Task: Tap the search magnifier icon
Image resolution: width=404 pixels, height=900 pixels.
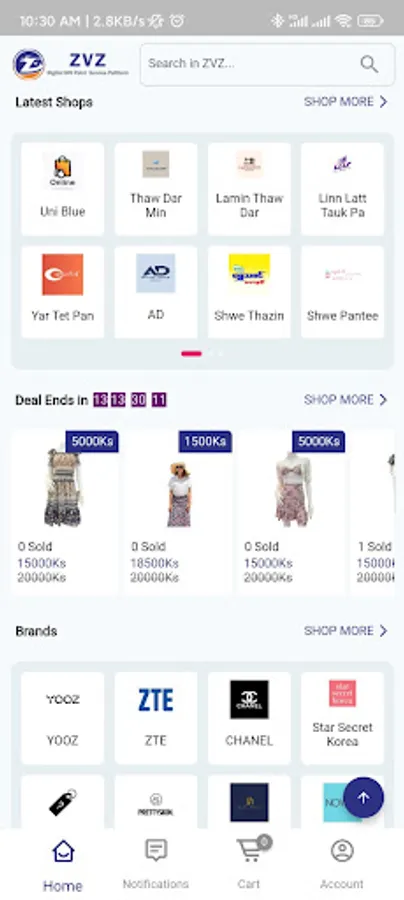Action: tap(369, 64)
